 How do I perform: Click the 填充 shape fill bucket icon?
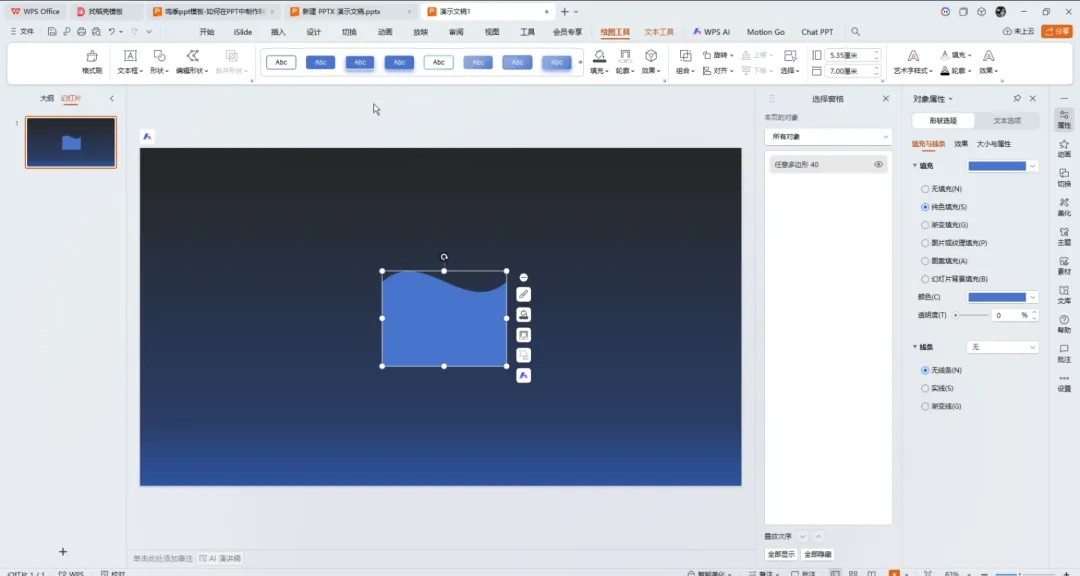pyautogui.click(x=599, y=56)
